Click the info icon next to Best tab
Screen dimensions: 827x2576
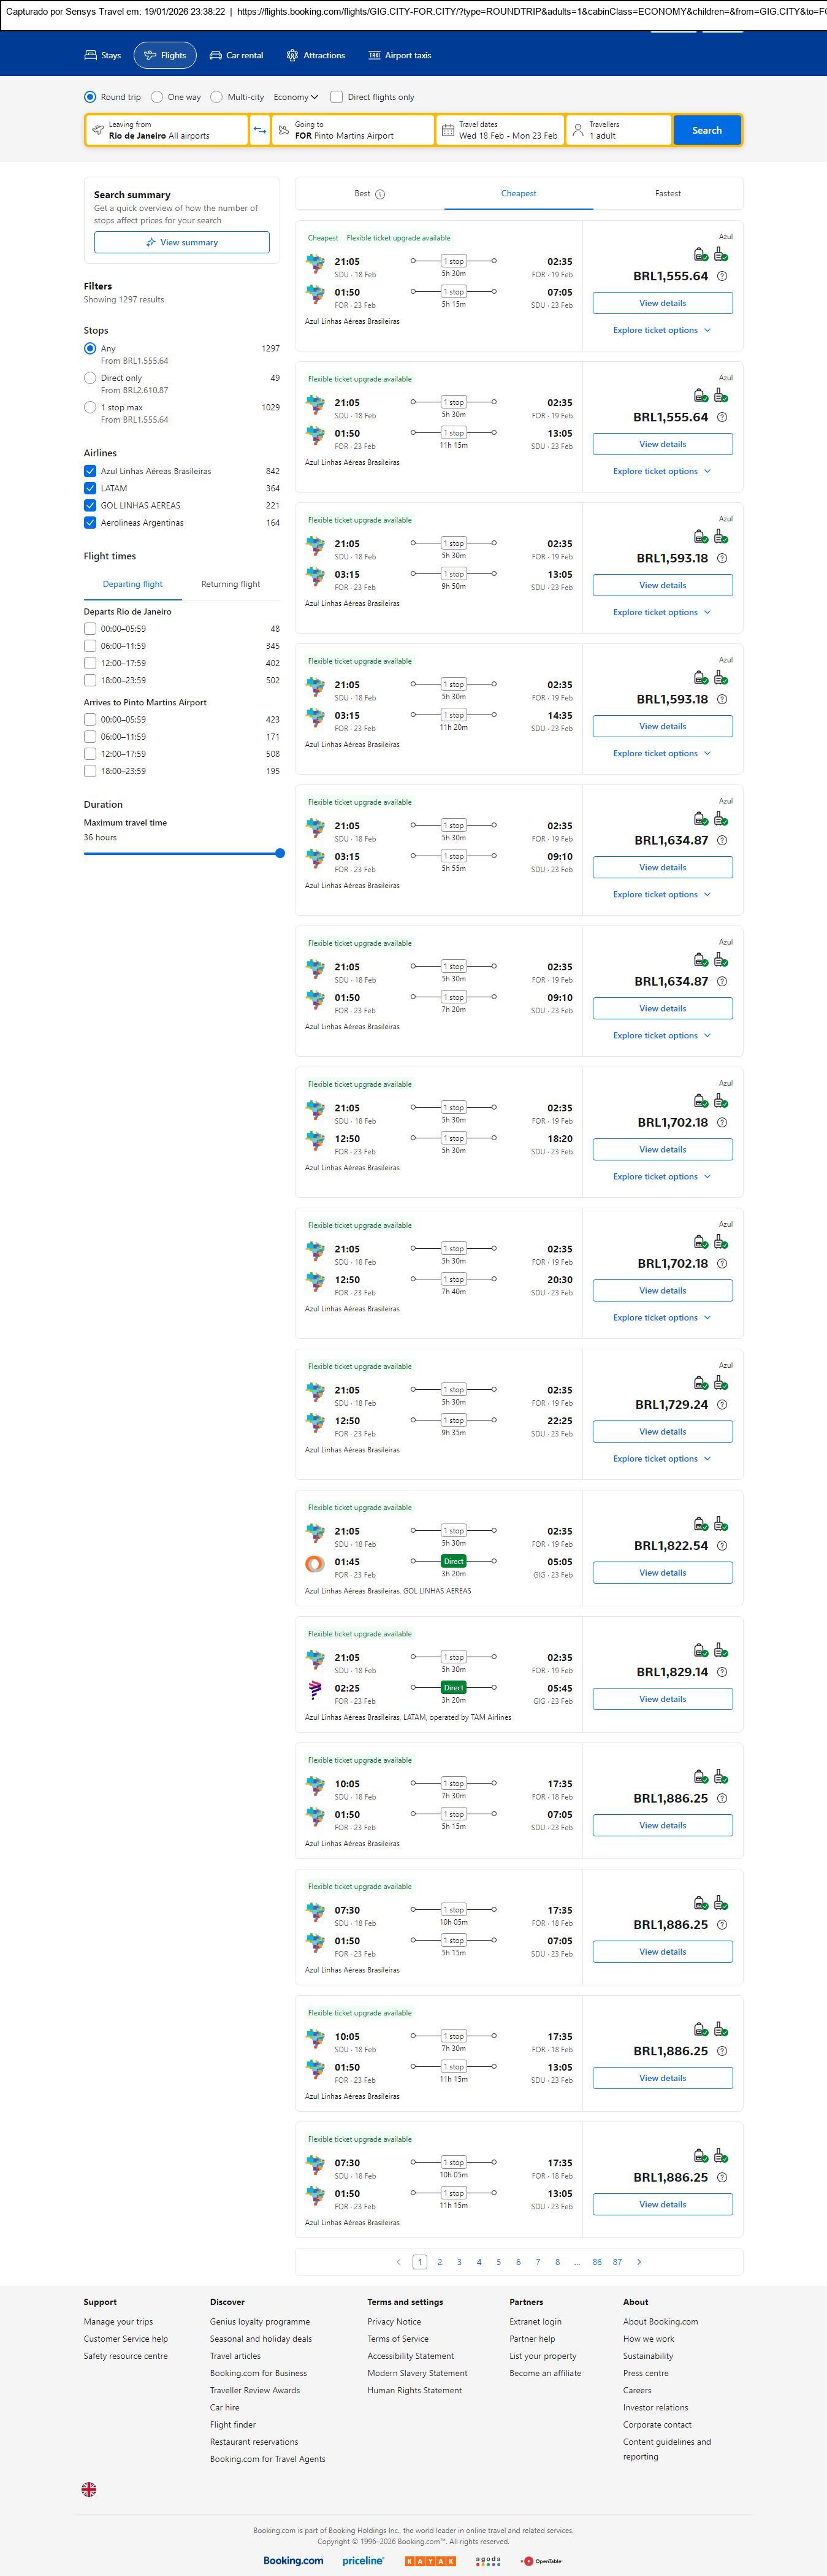(380, 194)
